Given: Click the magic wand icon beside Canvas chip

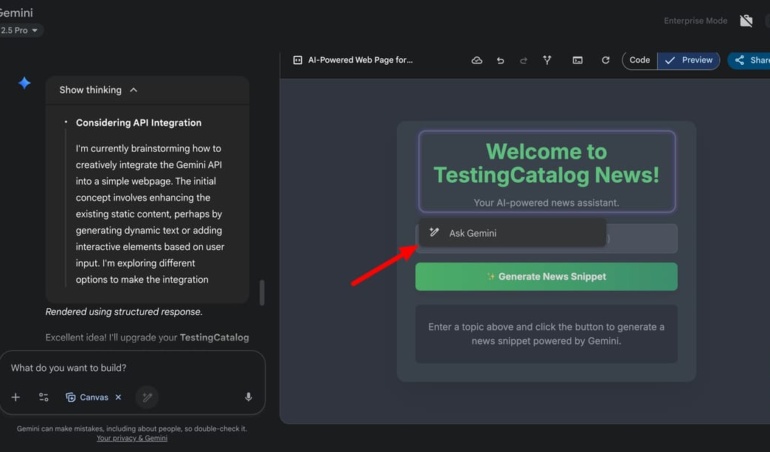Looking at the screenshot, I should [147, 397].
